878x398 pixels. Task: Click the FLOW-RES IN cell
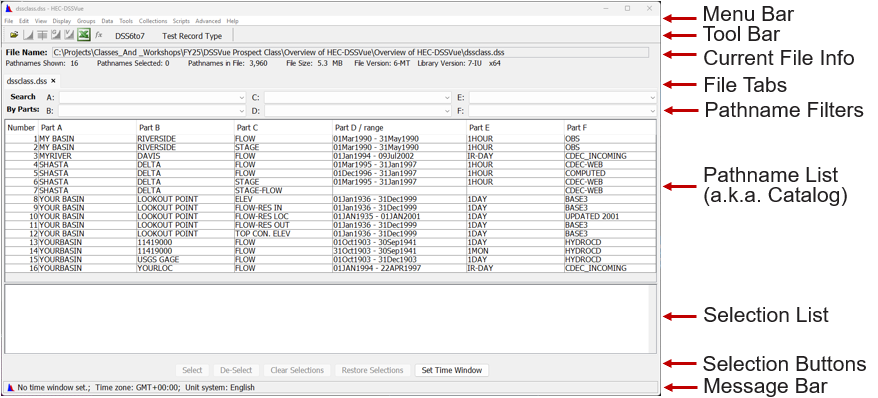283,208
